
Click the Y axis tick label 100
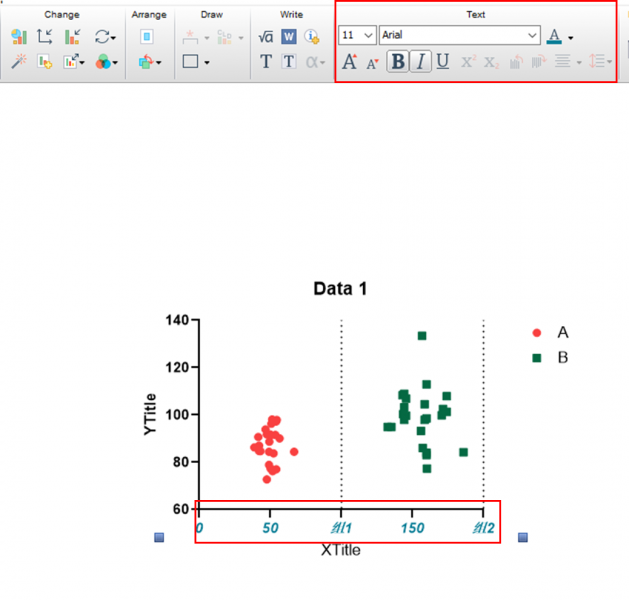177,415
